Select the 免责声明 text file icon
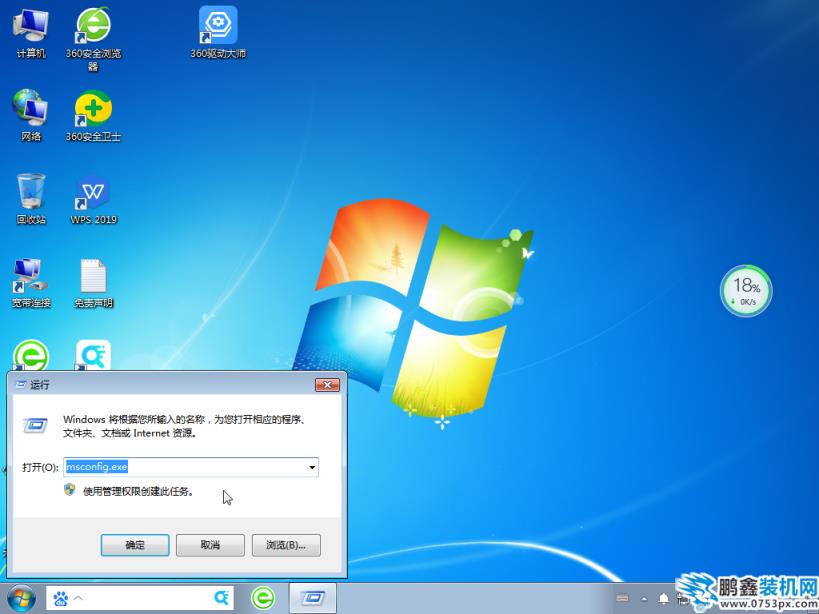 93,282
